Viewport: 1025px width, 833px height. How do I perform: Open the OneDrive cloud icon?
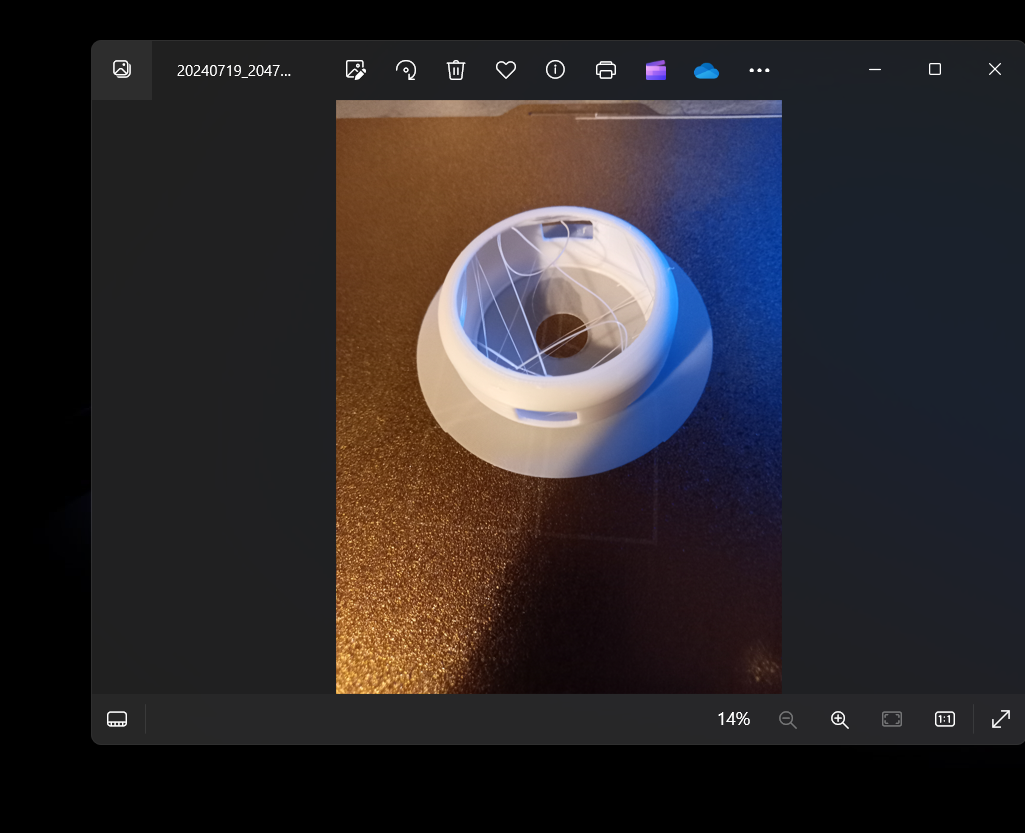[706, 71]
